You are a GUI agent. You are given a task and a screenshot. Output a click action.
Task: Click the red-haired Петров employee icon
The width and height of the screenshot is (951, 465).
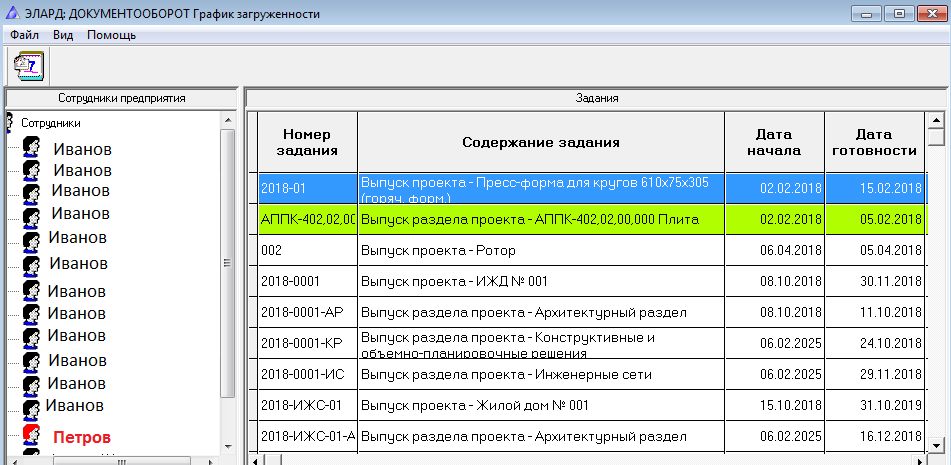[x=32, y=436]
